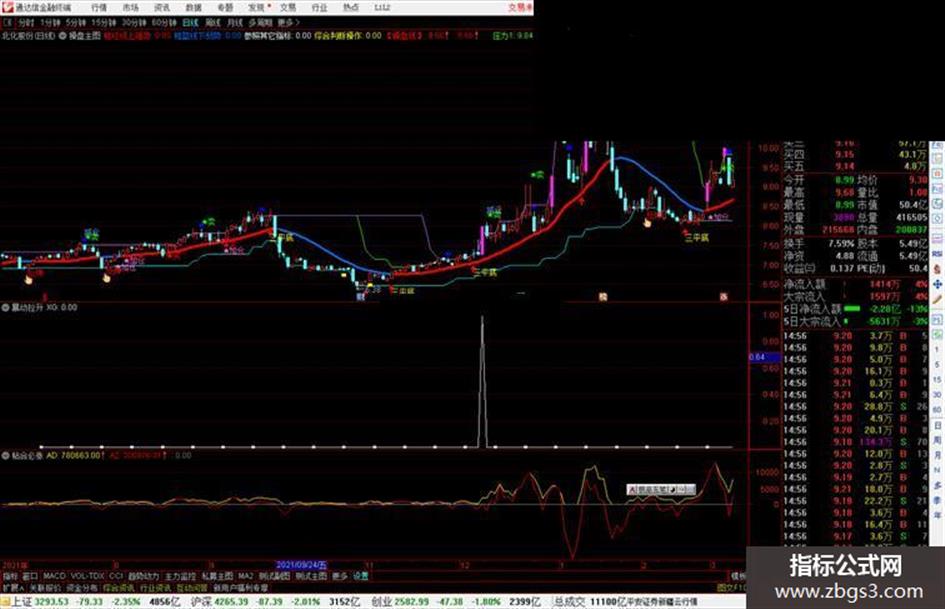Switch chart to 15分钟 period
This screenshot has height=609, width=945.
point(104,23)
